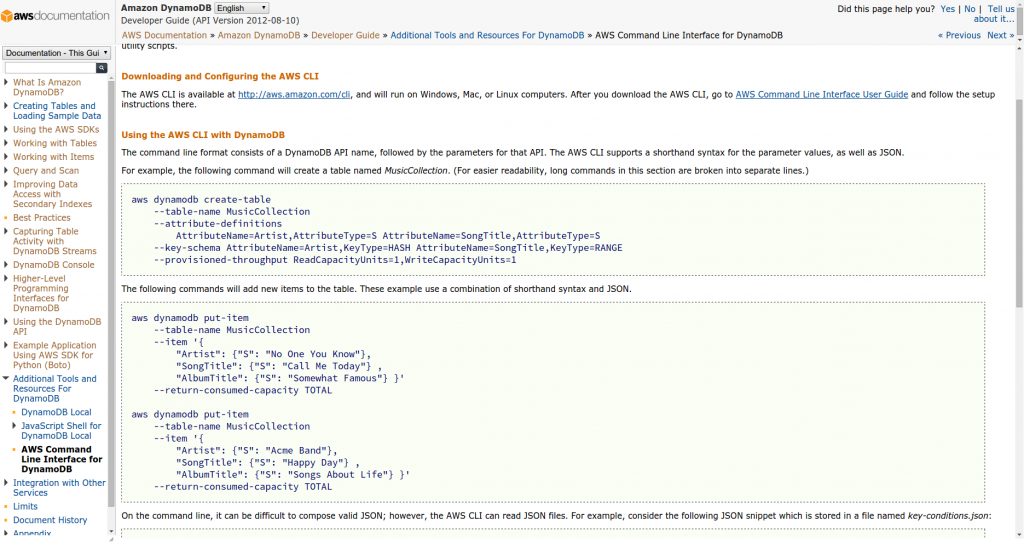Click the Amazon DynamoDB breadcrumb link
The width and height of the screenshot is (1024, 544).
tap(259, 35)
